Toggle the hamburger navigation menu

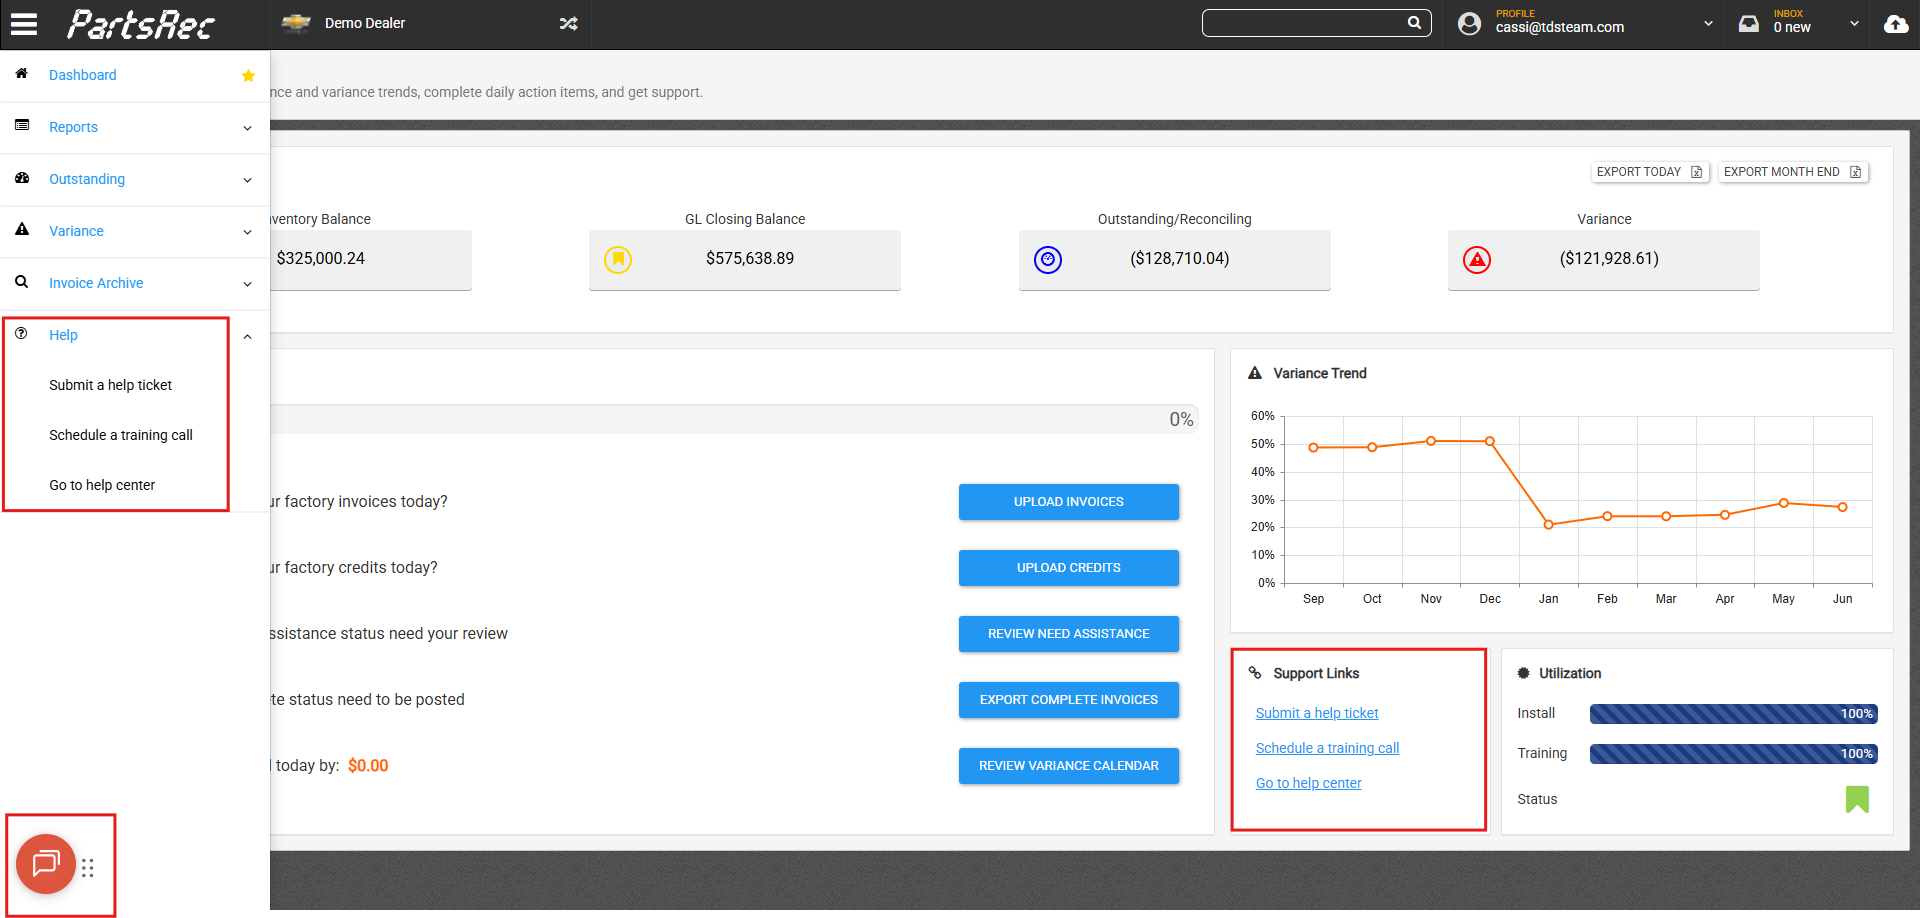[x=24, y=24]
